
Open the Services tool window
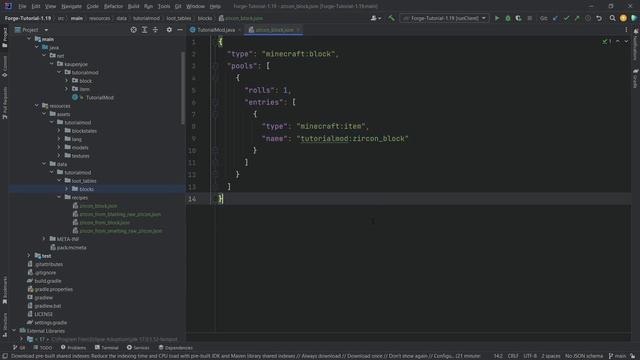[x=138, y=348]
